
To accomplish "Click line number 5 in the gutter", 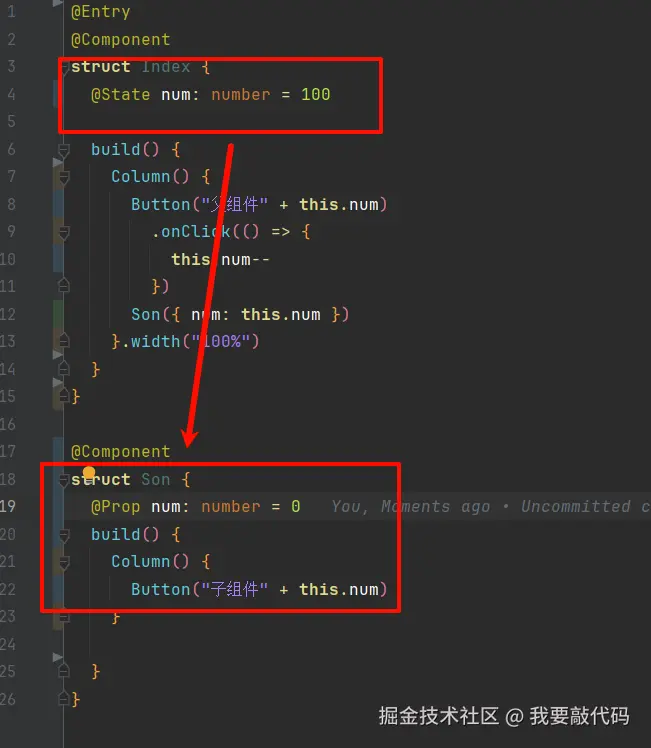I will tap(11, 122).
